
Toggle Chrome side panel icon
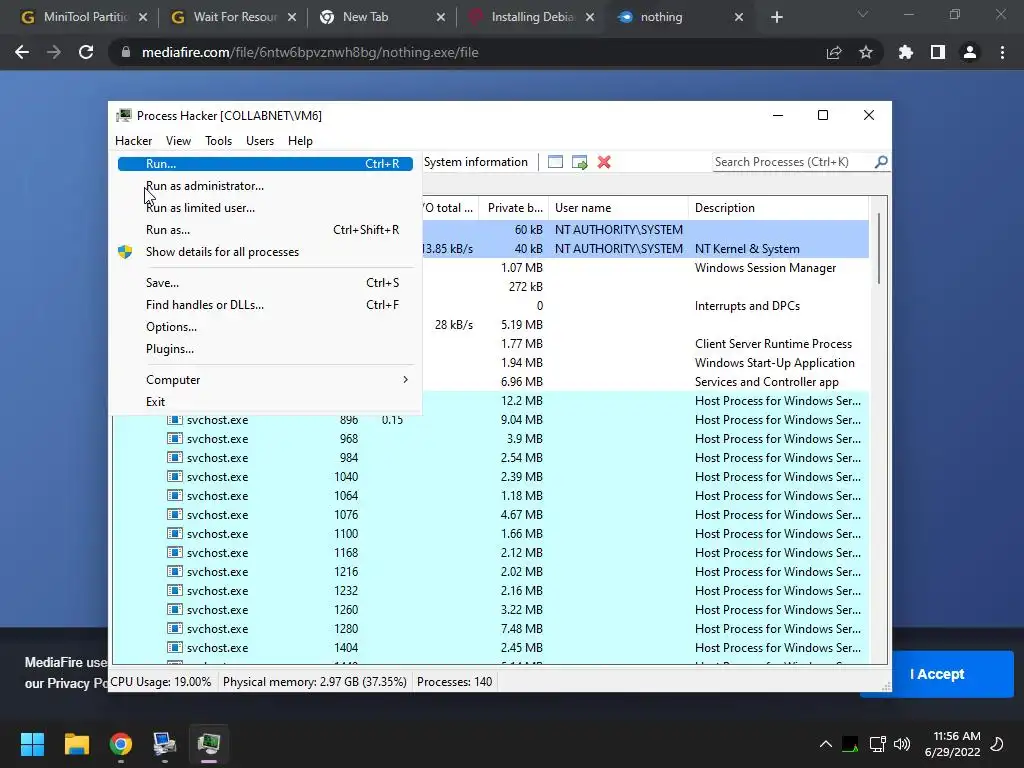[938, 52]
